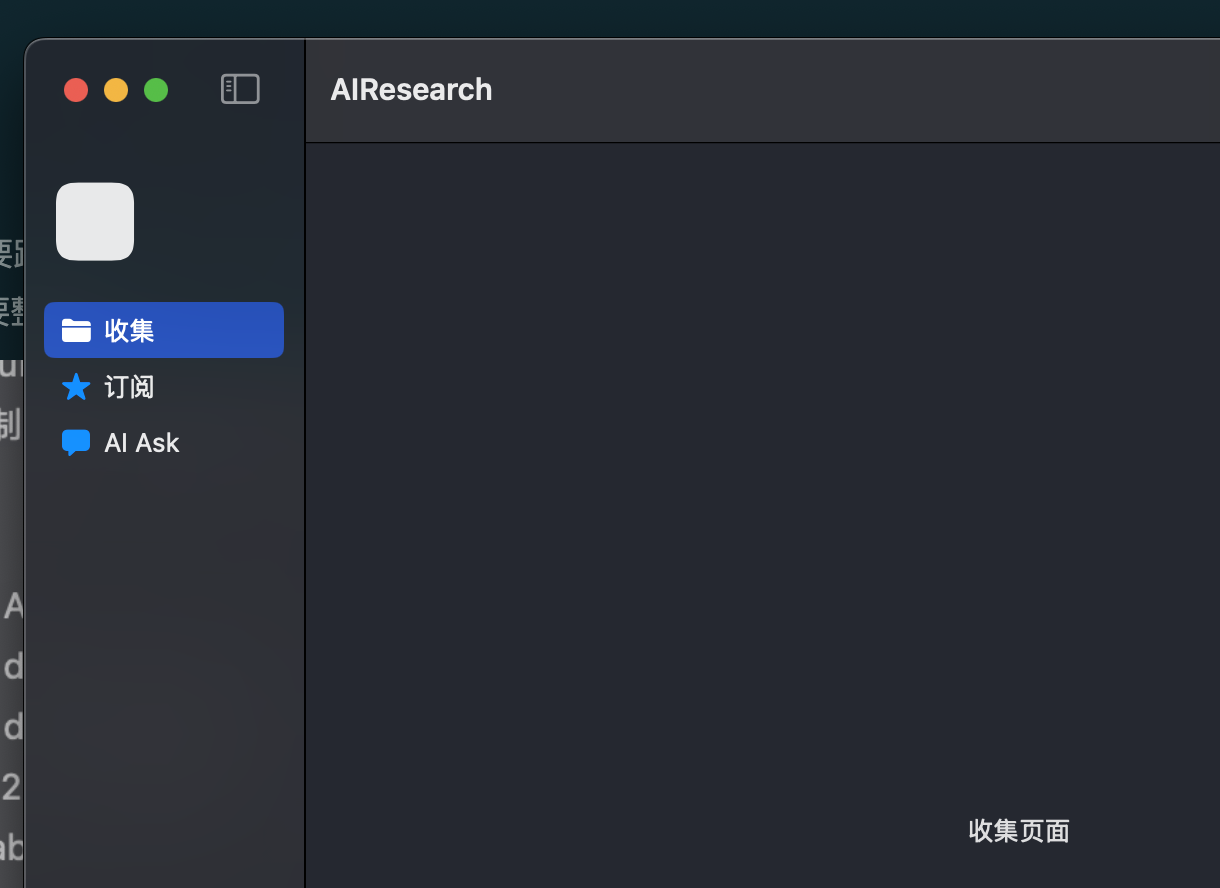Maximize the window using the green button
Screen dimensions: 1220x888
coord(156,90)
